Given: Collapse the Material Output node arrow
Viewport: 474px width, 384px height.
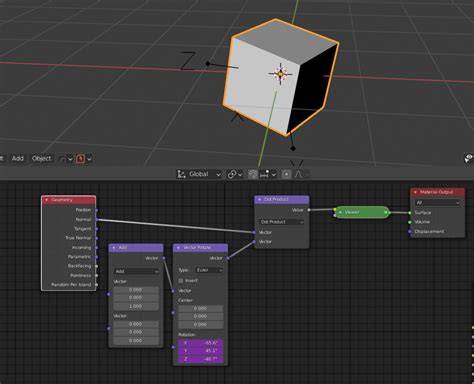Looking at the screenshot, I should click(415, 192).
